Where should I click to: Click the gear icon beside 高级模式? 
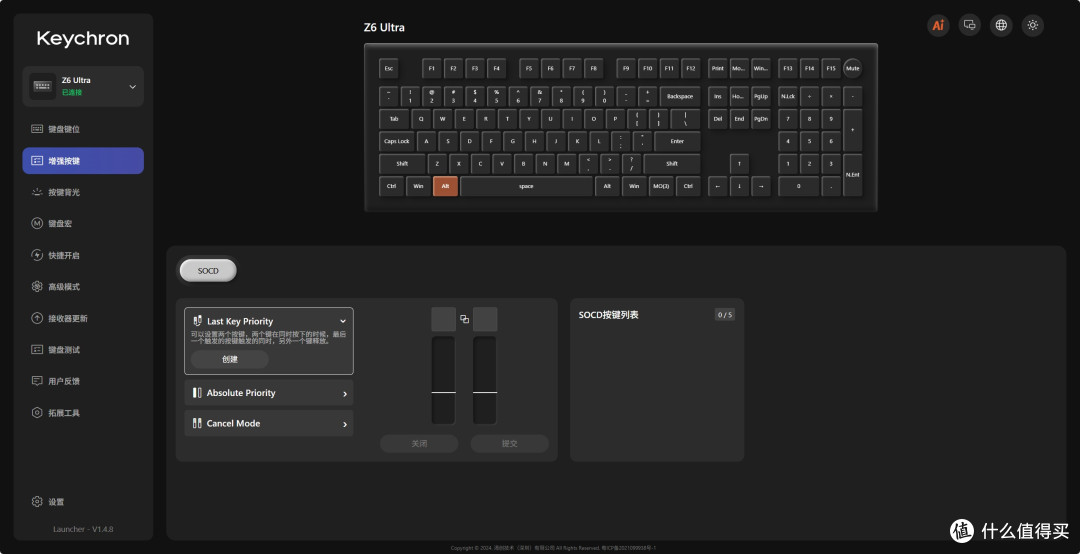click(37, 287)
